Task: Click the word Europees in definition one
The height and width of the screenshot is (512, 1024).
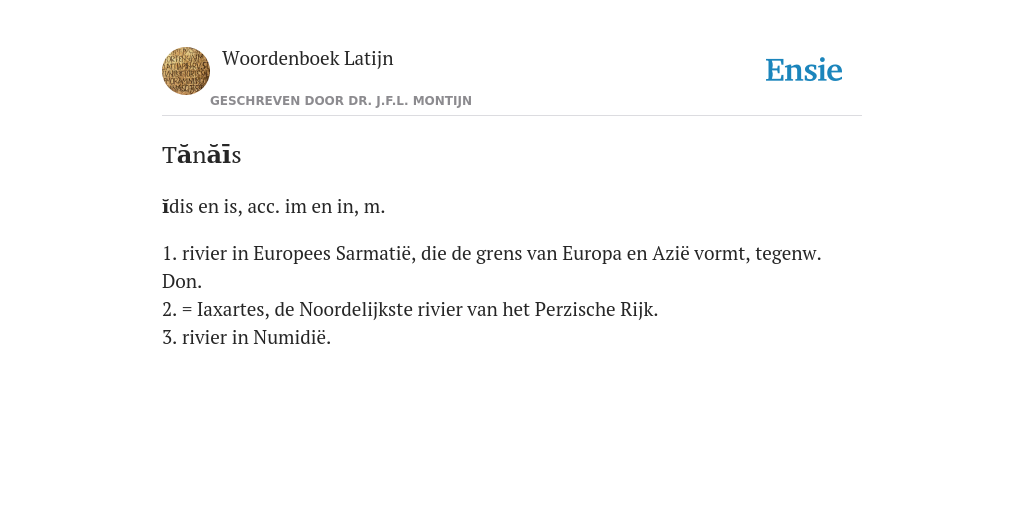Action: click(292, 253)
